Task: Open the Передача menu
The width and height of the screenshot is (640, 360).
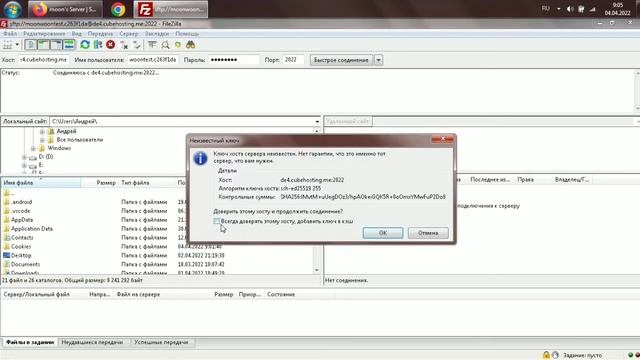Action: [100, 33]
